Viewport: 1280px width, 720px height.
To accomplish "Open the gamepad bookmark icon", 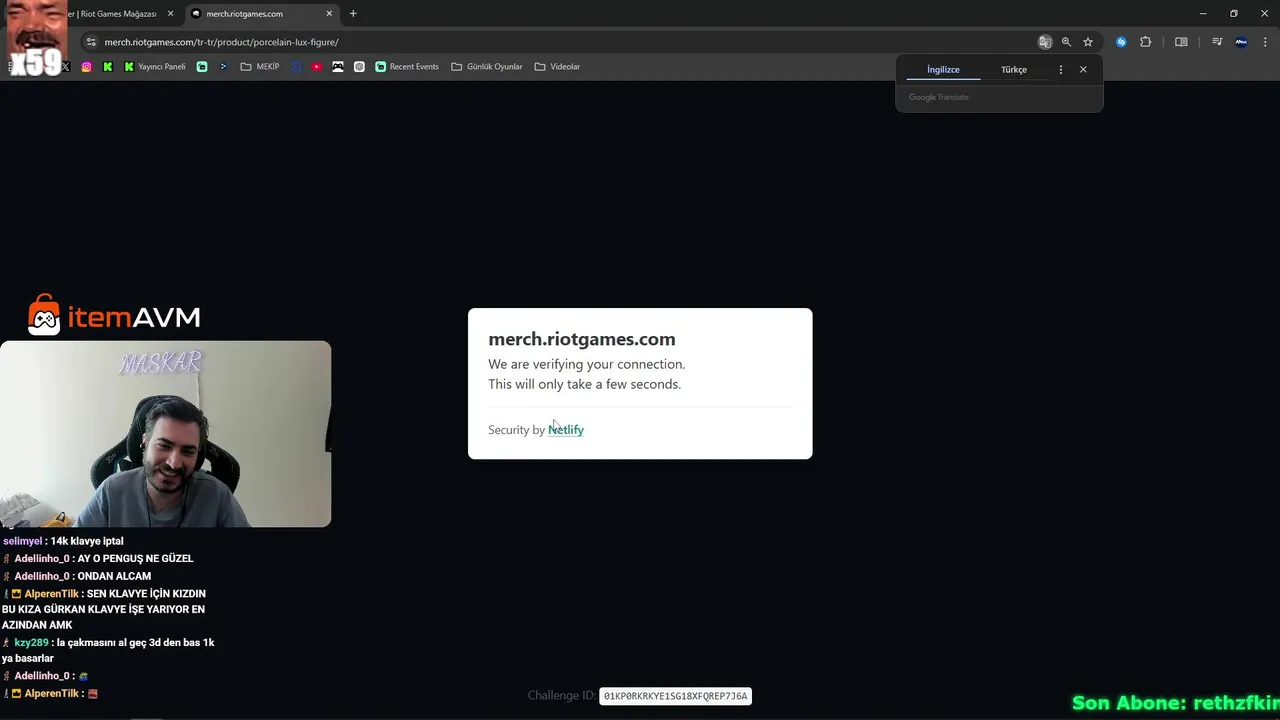I will click(338, 67).
